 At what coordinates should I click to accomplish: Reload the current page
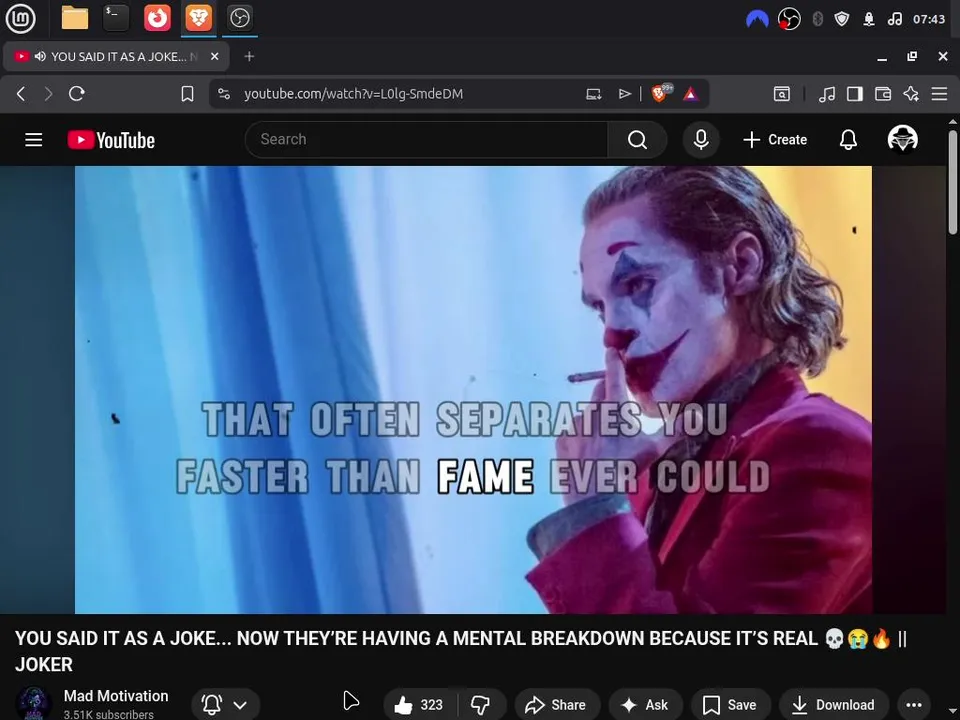[x=77, y=94]
